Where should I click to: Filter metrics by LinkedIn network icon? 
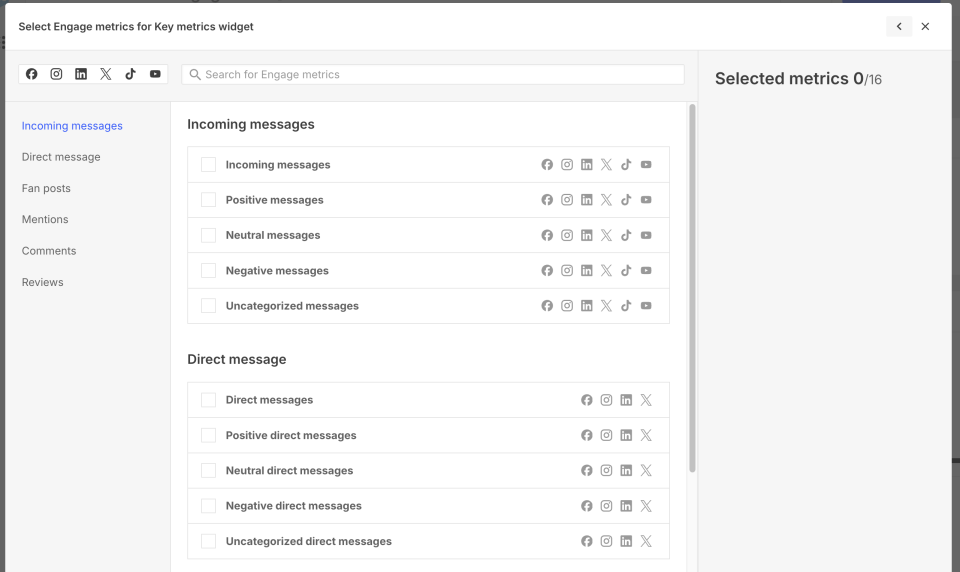tap(81, 74)
